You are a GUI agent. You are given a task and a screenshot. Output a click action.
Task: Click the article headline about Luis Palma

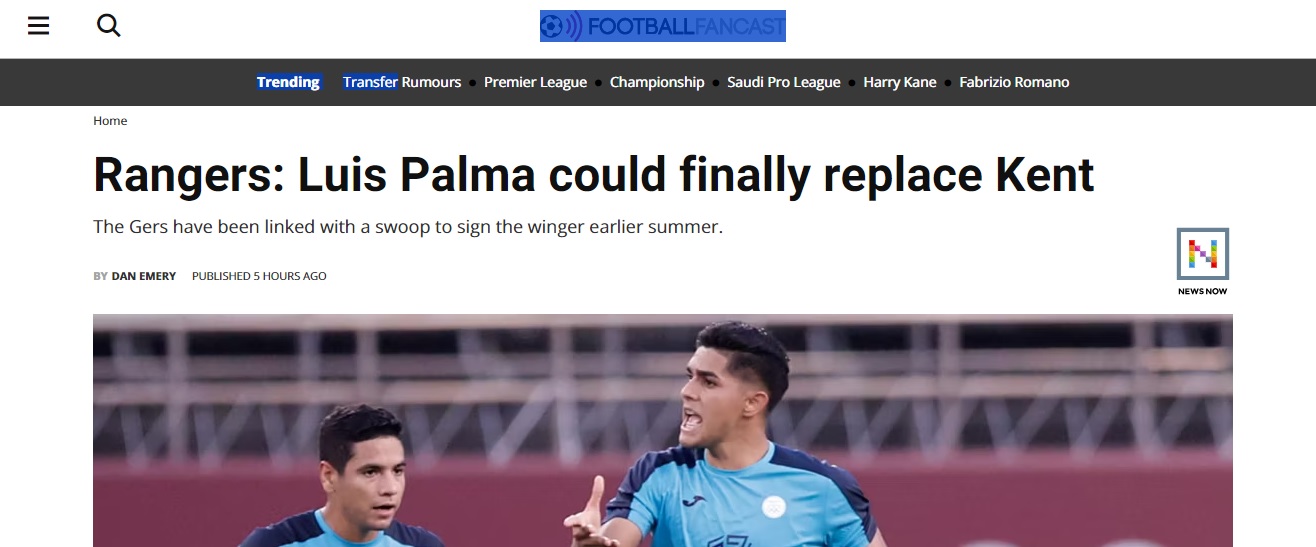pos(594,175)
